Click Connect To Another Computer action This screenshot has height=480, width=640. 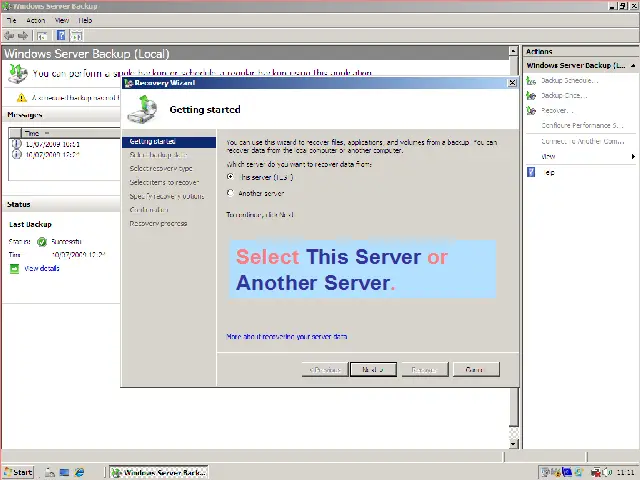click(x=582, y=141)
